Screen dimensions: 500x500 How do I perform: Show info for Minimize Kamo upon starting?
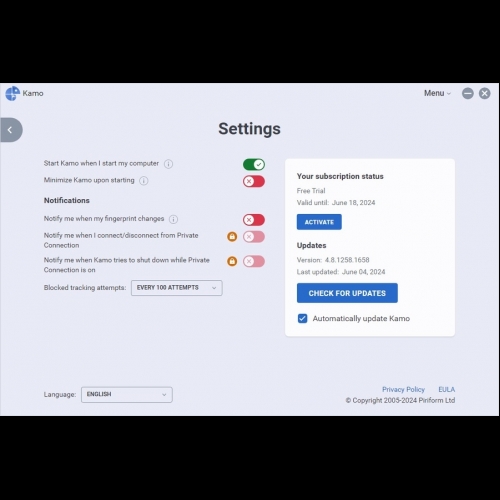(x=144, y=181)
